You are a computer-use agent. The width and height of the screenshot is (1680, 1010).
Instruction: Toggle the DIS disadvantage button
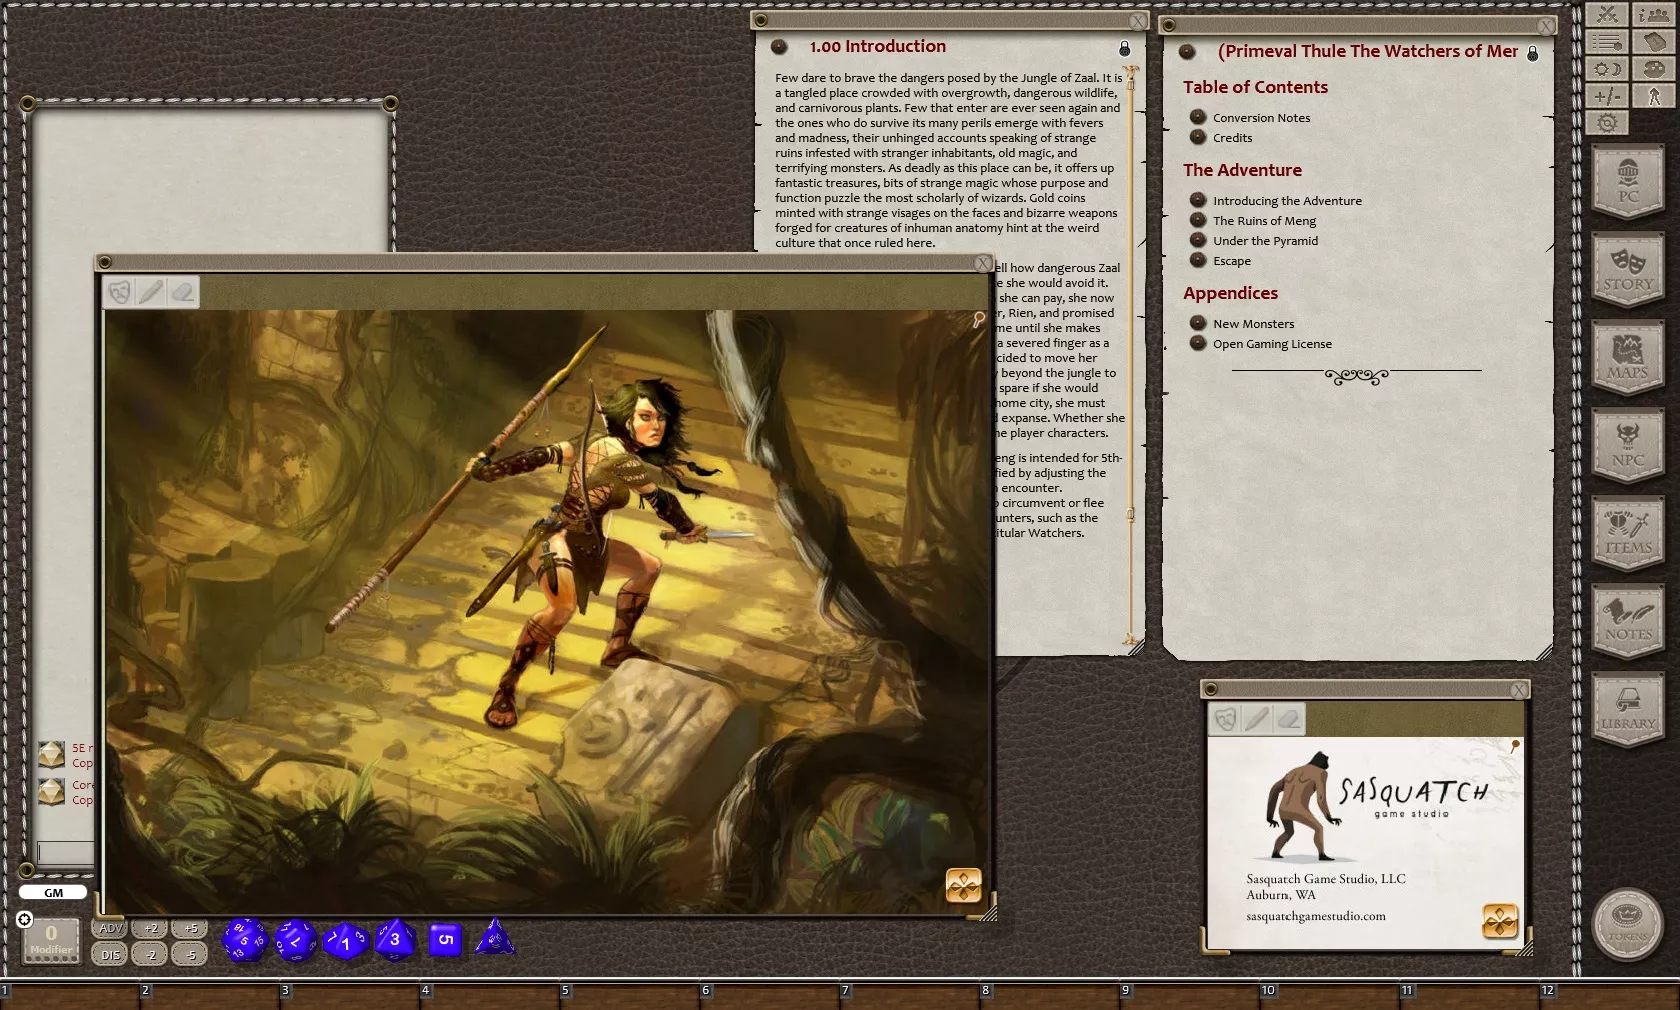110,954
